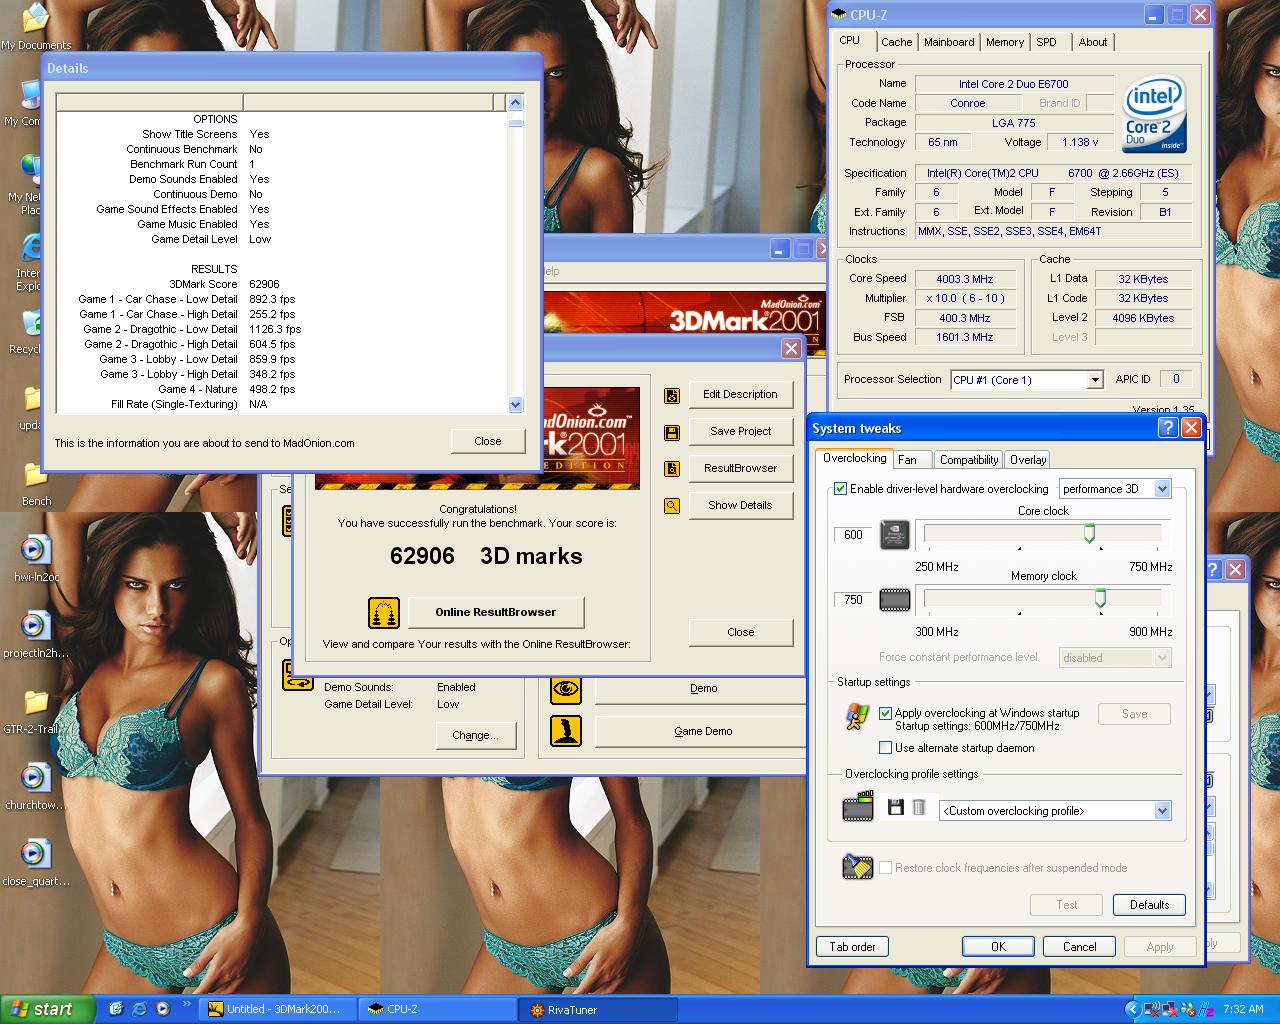Click the eye icon beside Demo
The height and width of the screenshot is (1024, 1280).
pos(566,688)
